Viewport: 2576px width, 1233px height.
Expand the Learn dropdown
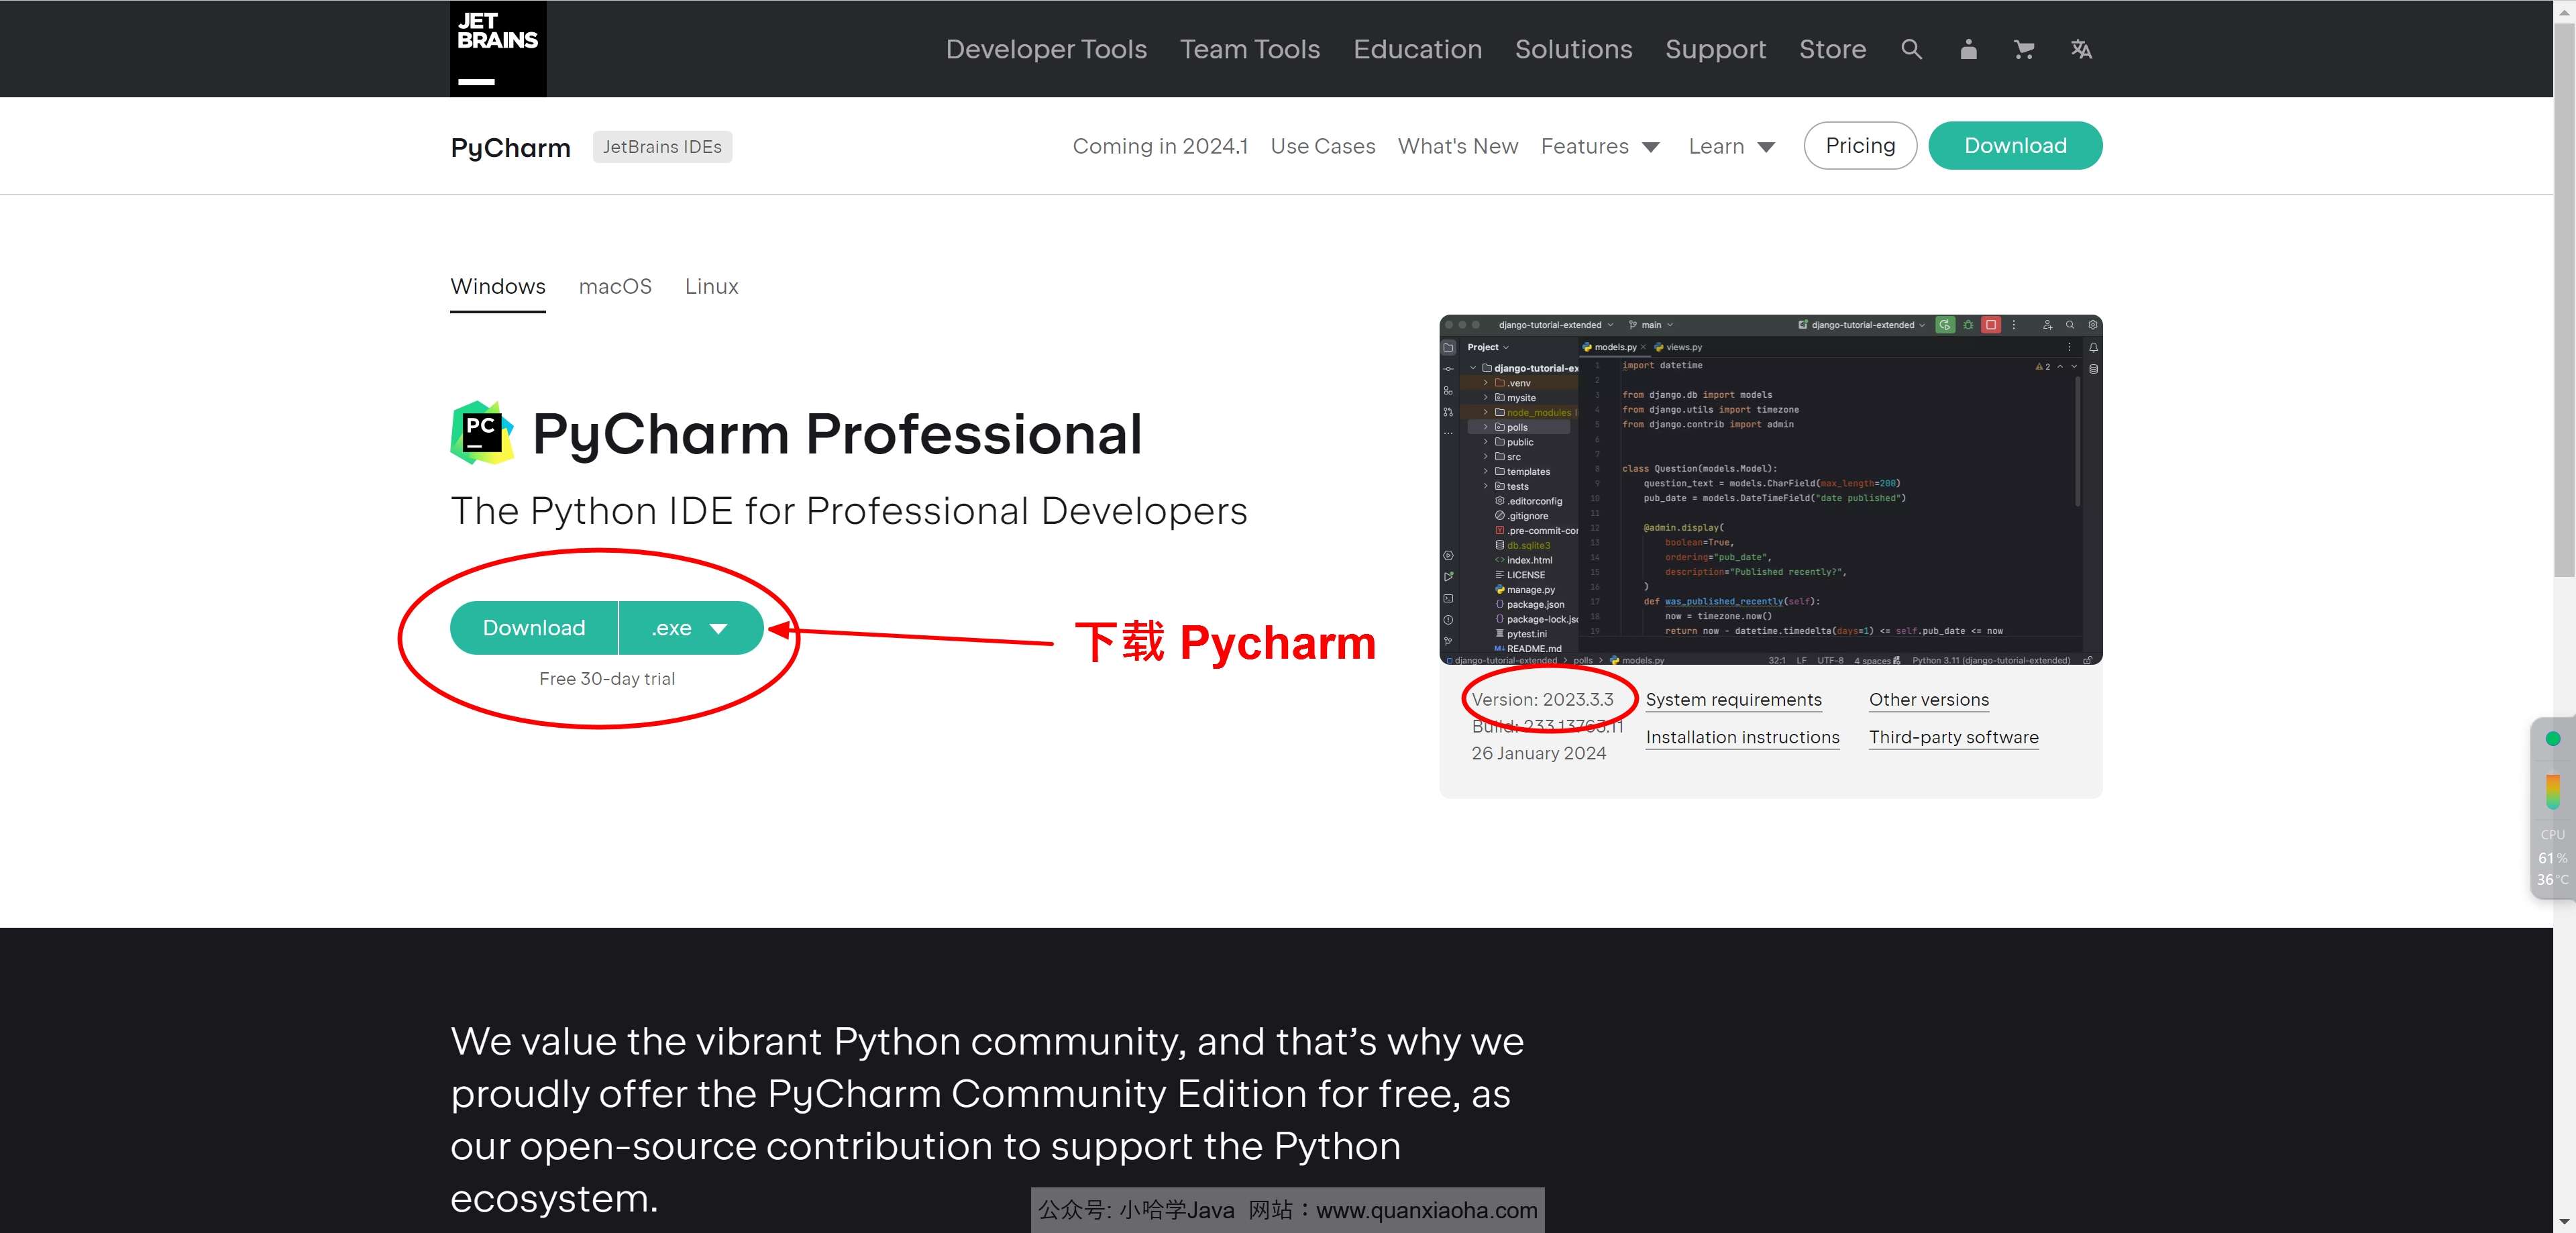[1731, 146]
